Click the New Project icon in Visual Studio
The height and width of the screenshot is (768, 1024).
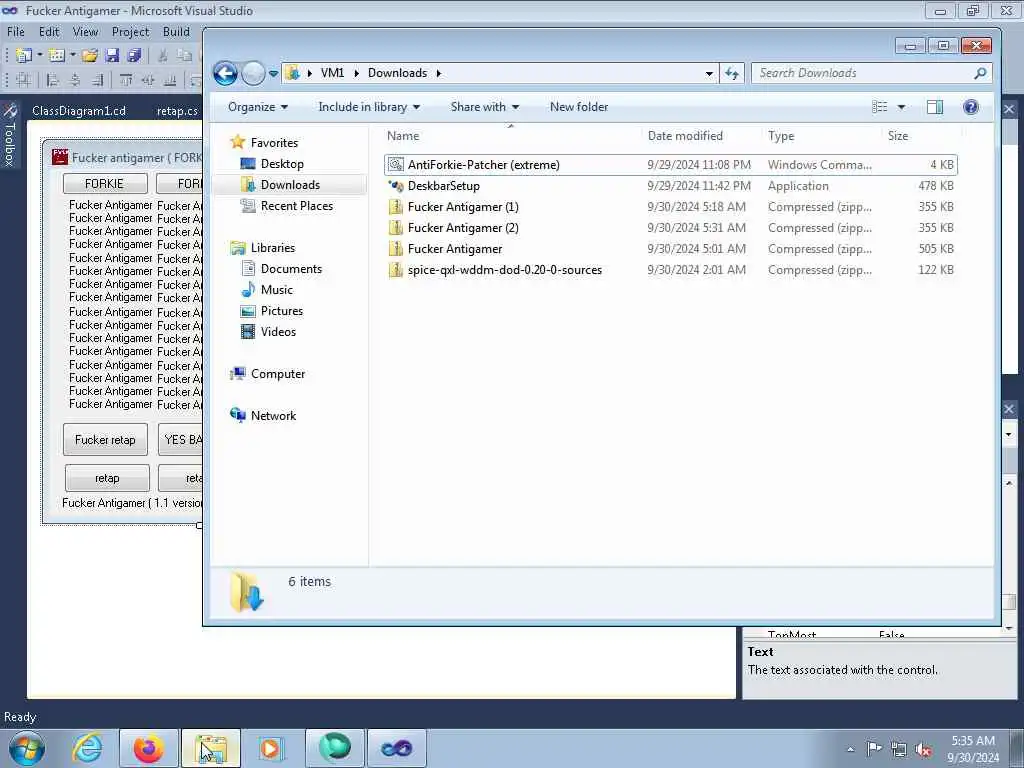point(24,56)
